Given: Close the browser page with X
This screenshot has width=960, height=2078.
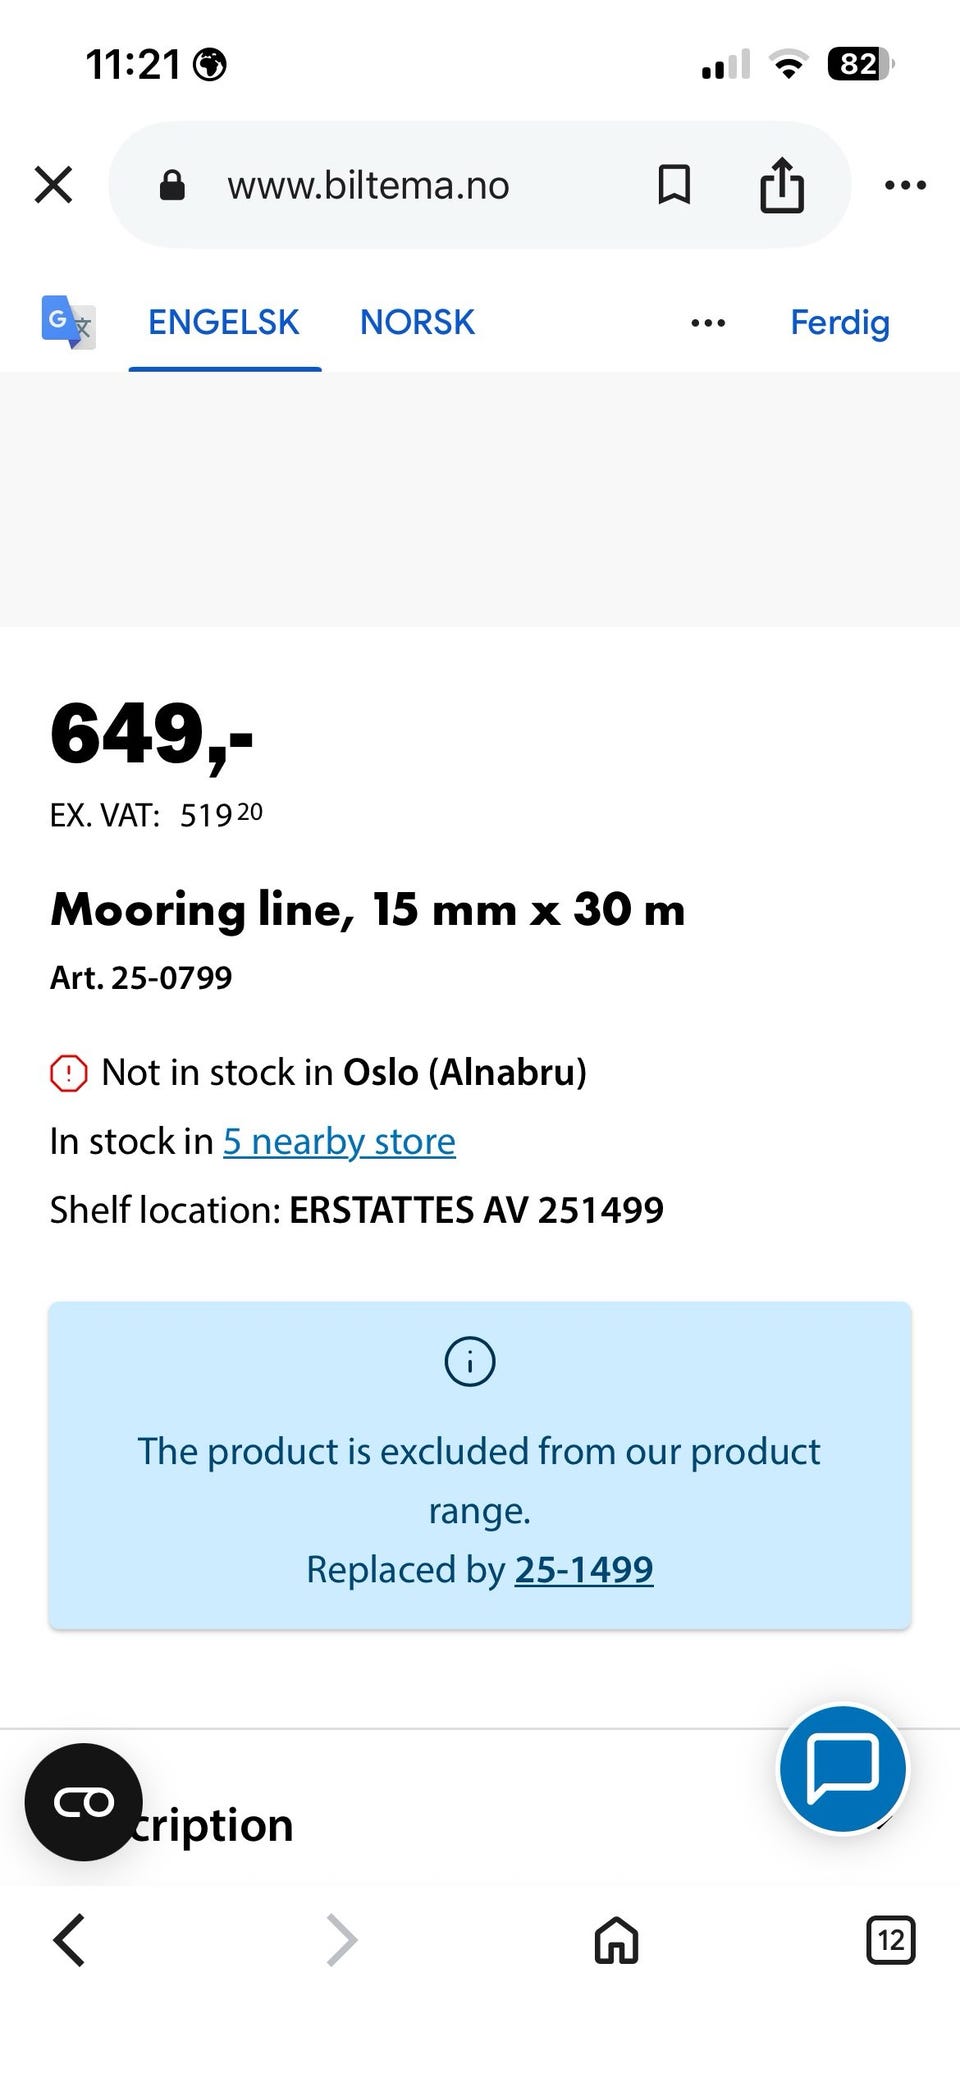Looking at the screenshot, I should click(53, 185).
